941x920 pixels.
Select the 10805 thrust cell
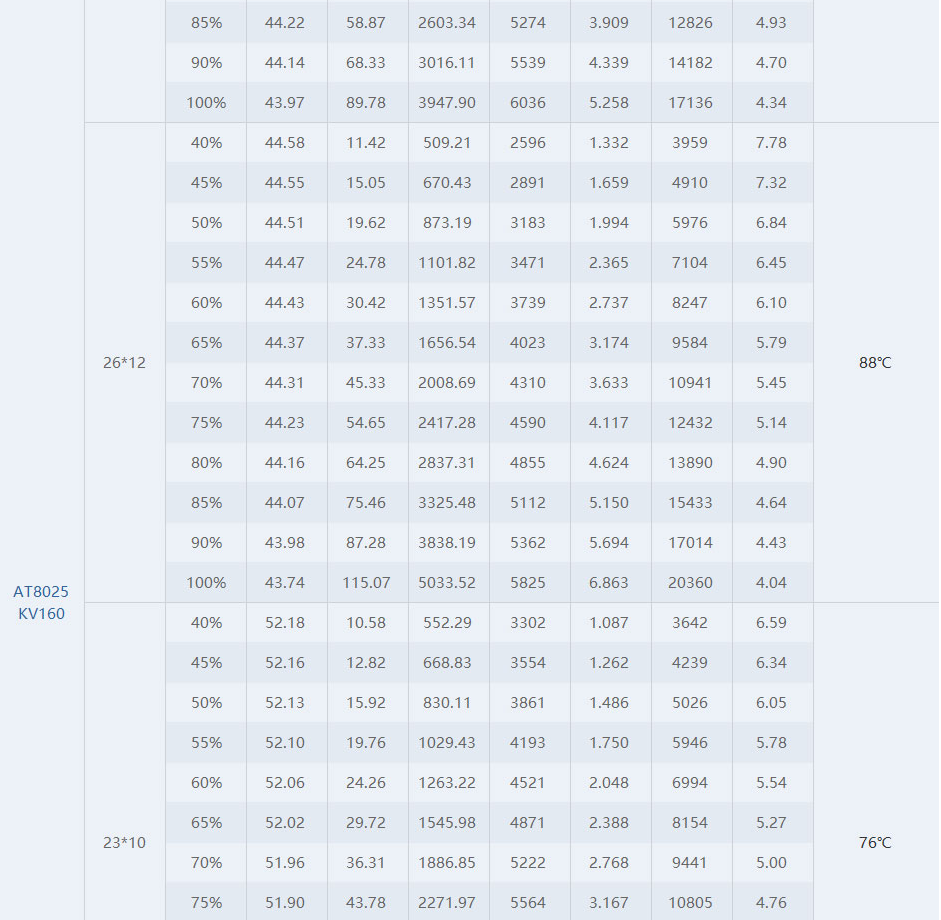point(690,903)
